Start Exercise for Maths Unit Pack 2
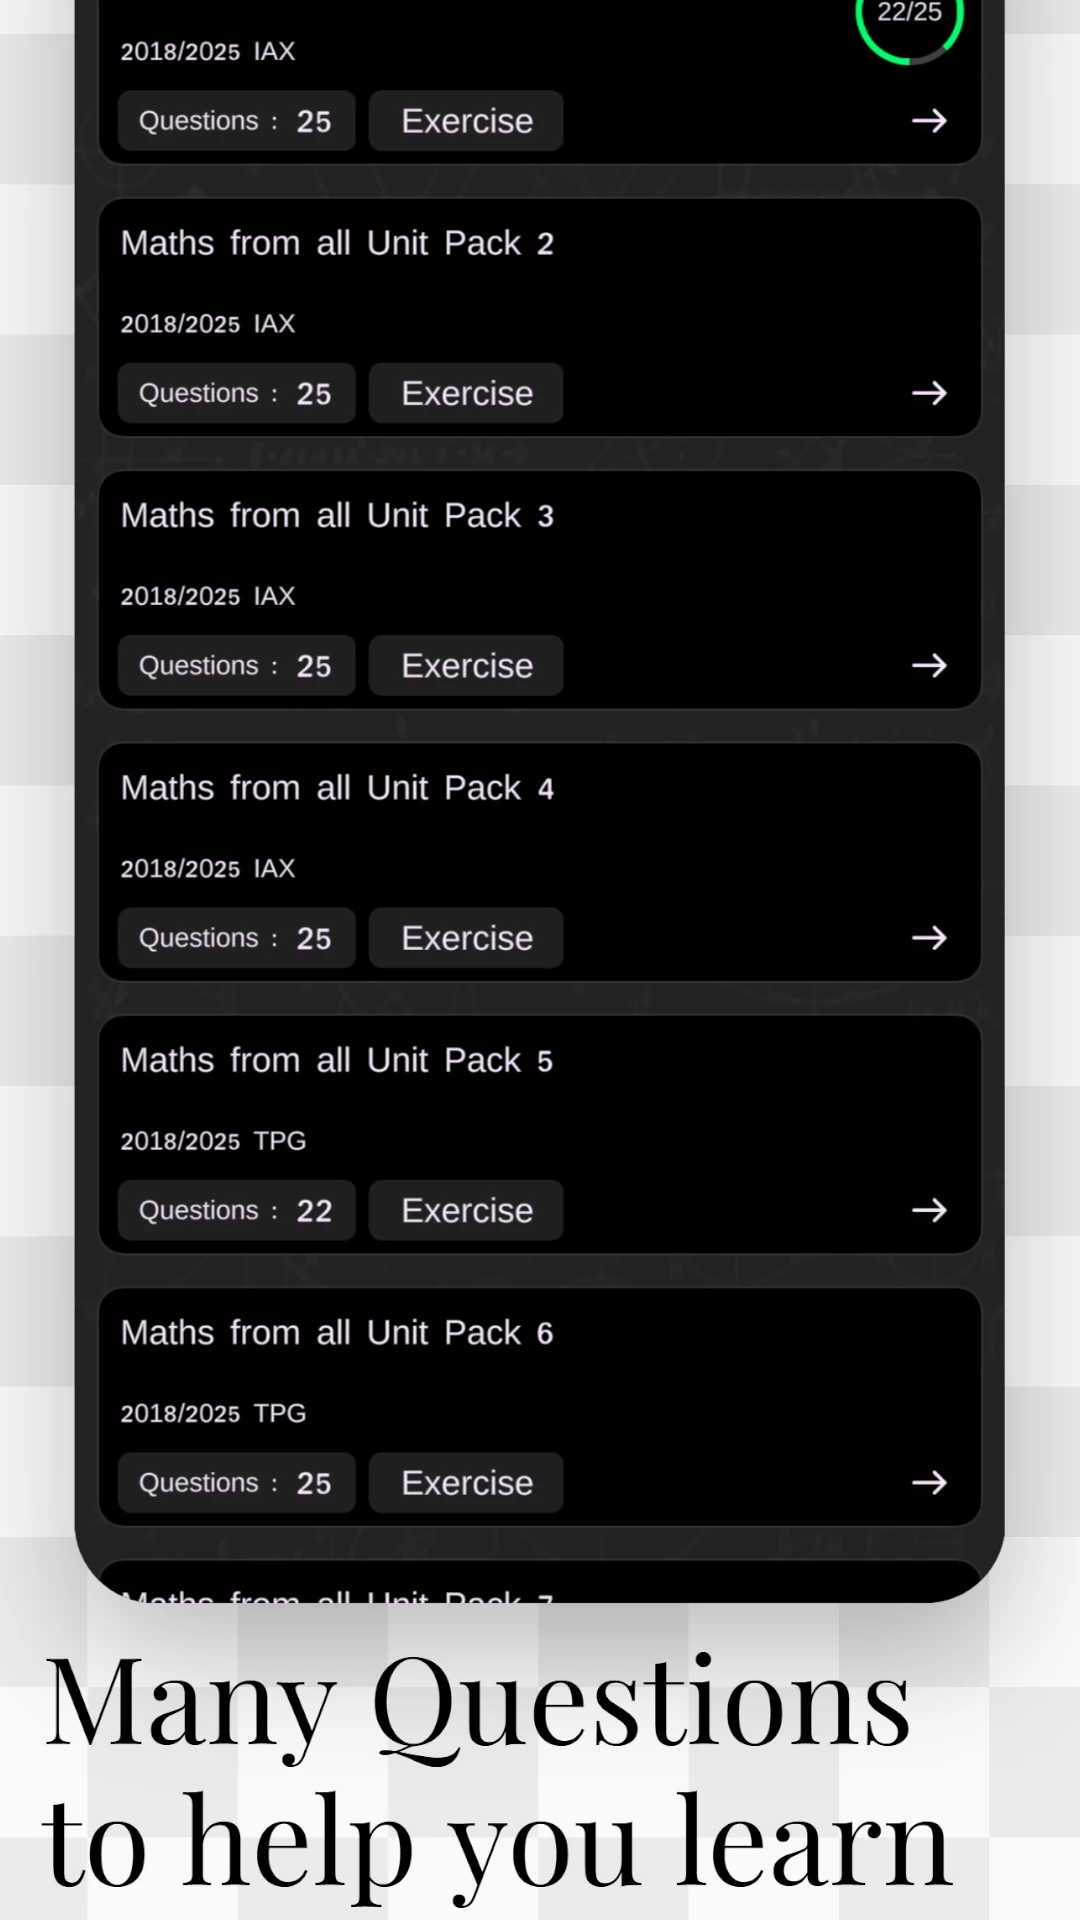The height and width of the screenshot is (1920, 1080). click(x=466, y=393)
